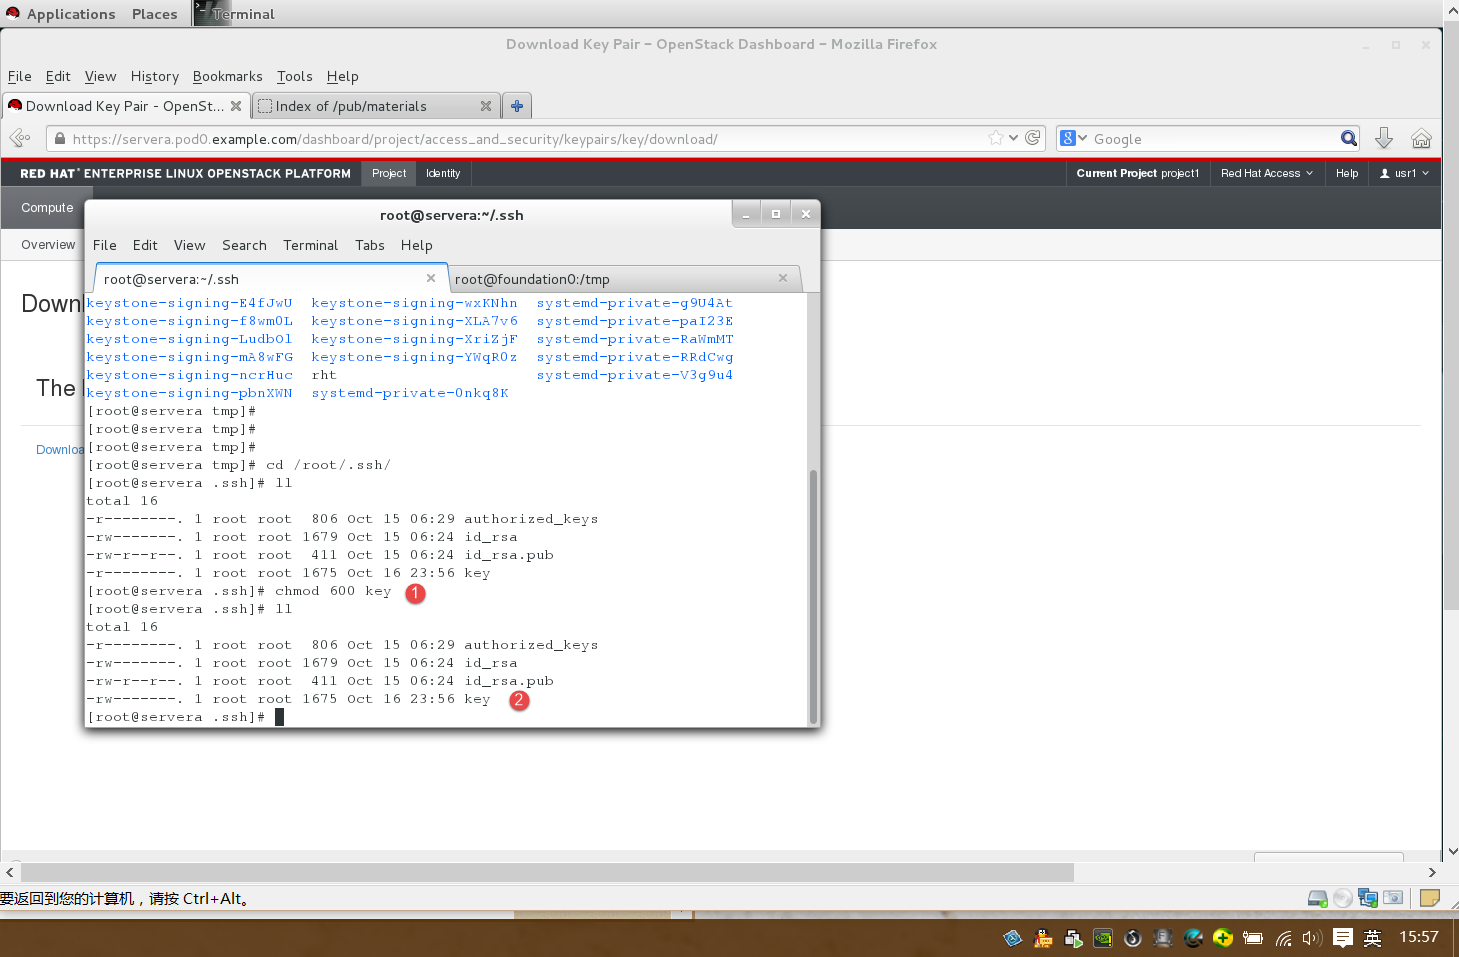Open Firefox File menu
This screenshot has height=957, width=1459.
pyautogui.click(x=20, y=76)
